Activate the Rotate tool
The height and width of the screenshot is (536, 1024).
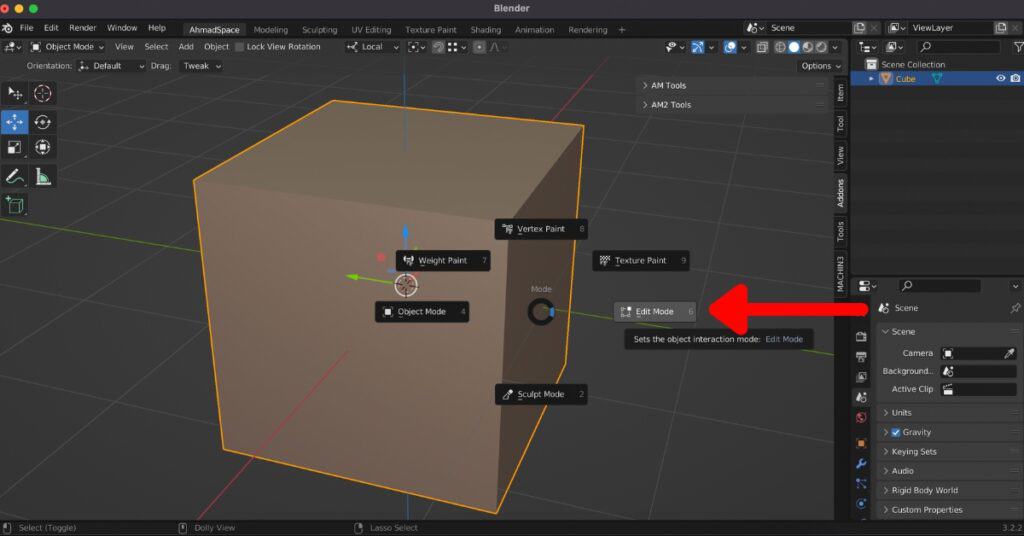(43, 121)
